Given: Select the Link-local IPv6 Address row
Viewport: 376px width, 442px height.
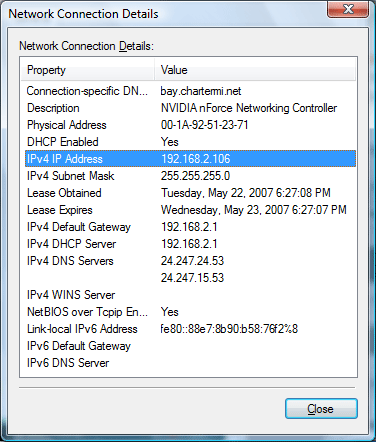Looking at the screenshot, I should (190, 329).
